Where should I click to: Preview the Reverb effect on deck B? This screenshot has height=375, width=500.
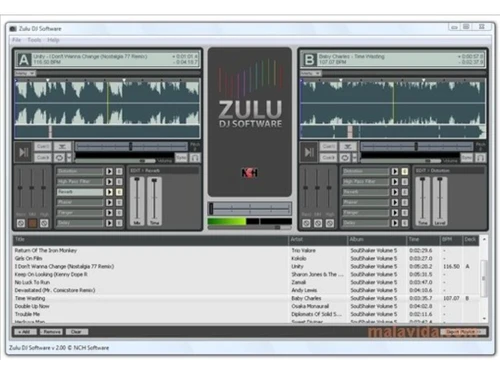395,192
